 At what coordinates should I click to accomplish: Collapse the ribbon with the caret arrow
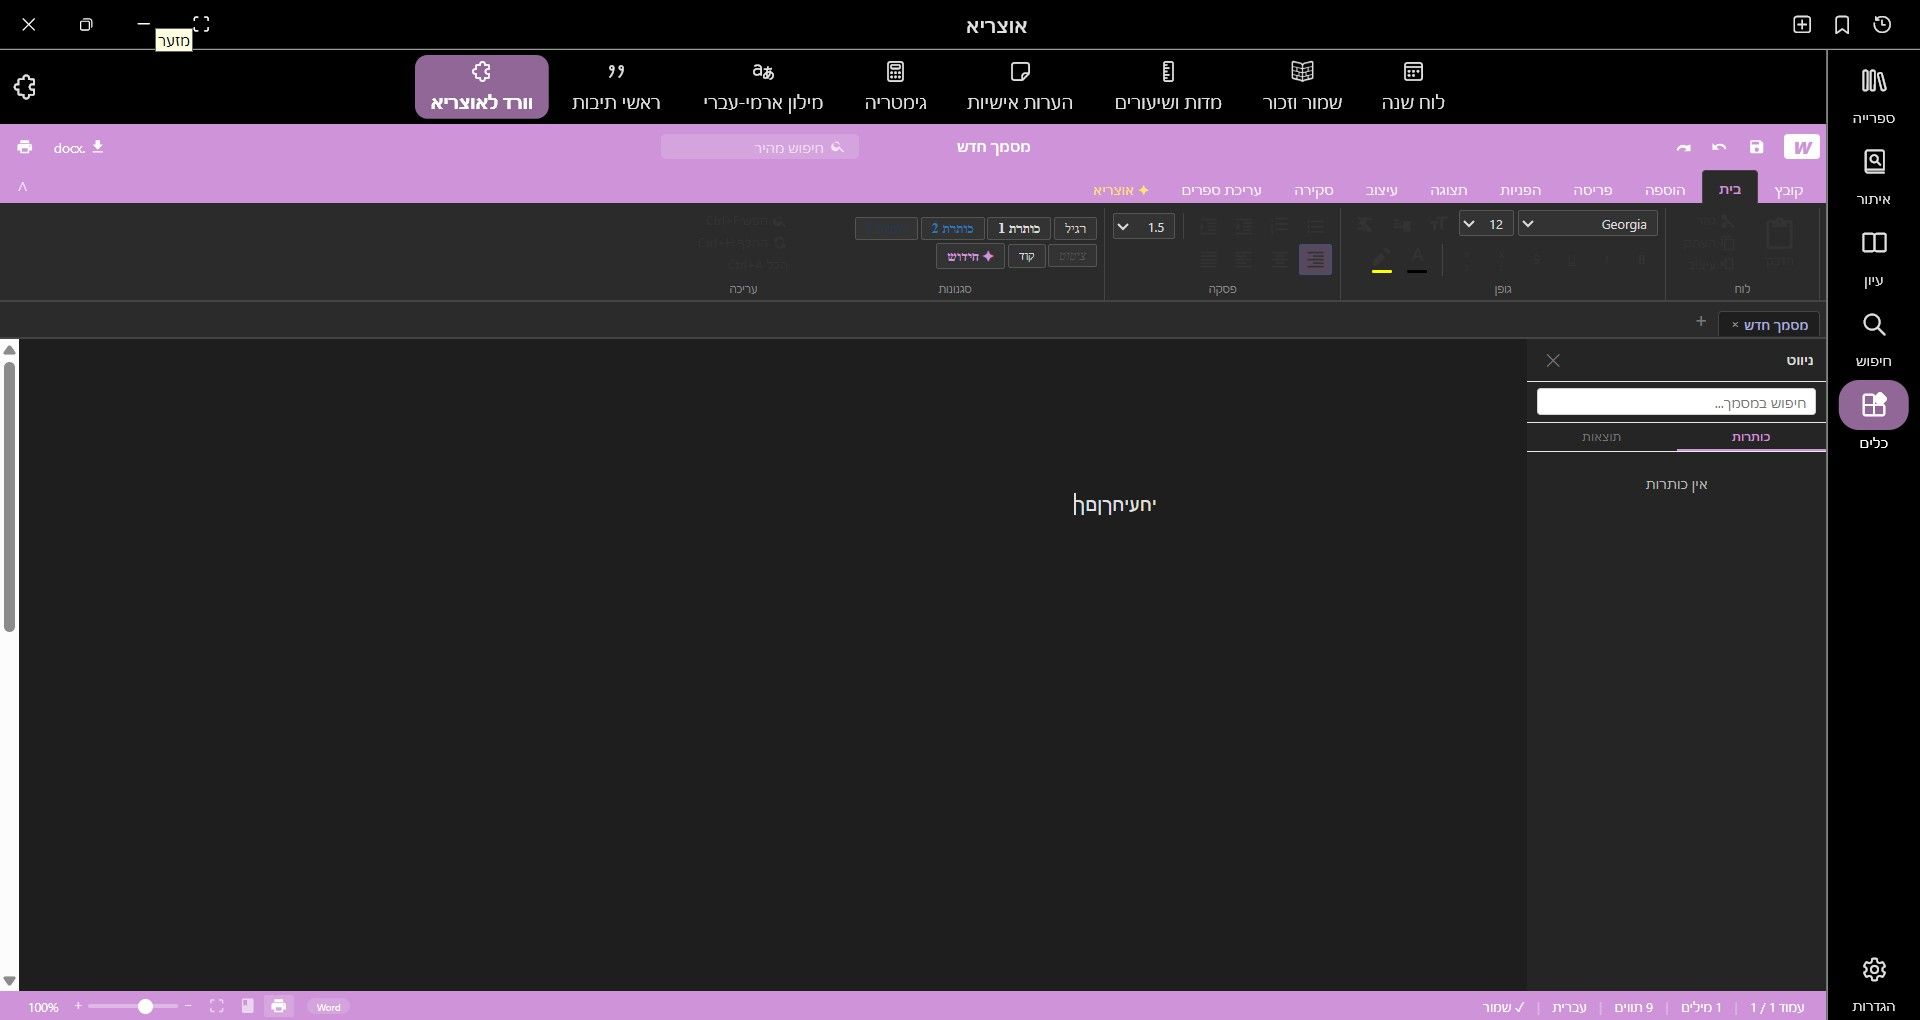click(x=22, y=187)
